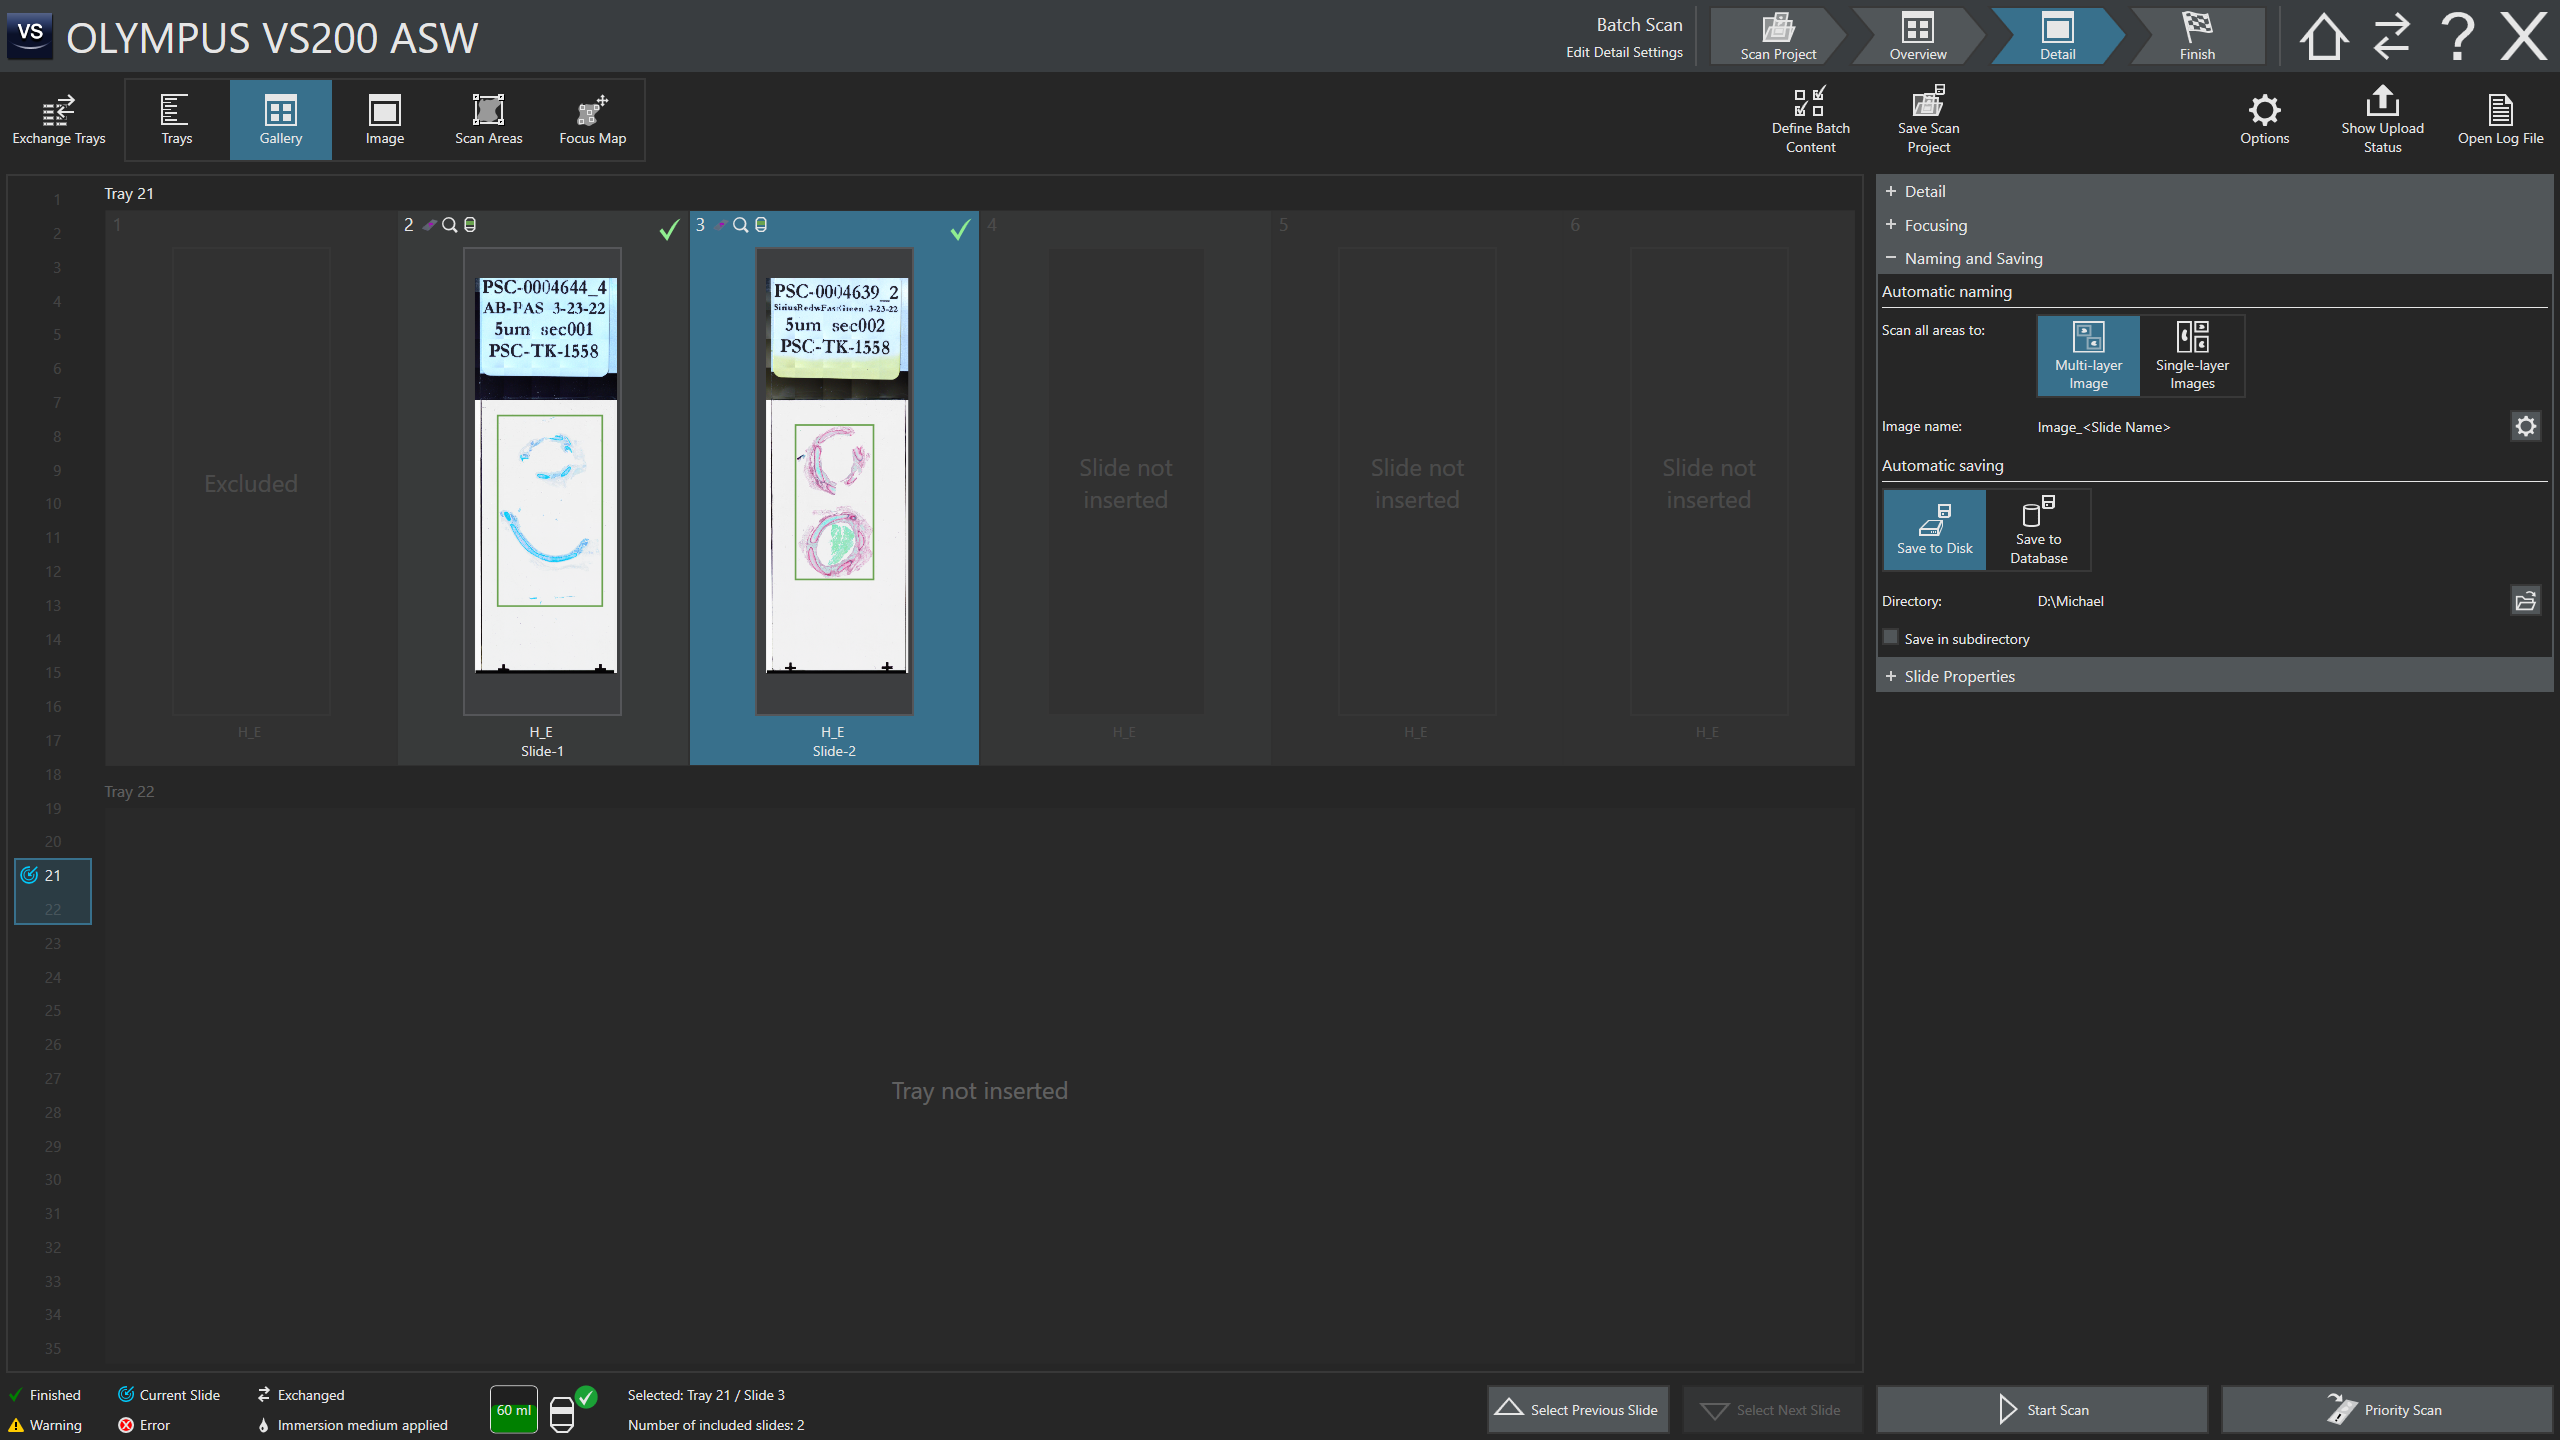2560x1440 pixels.
Task: Click the image name settings gear
Action: point(2525,427)
